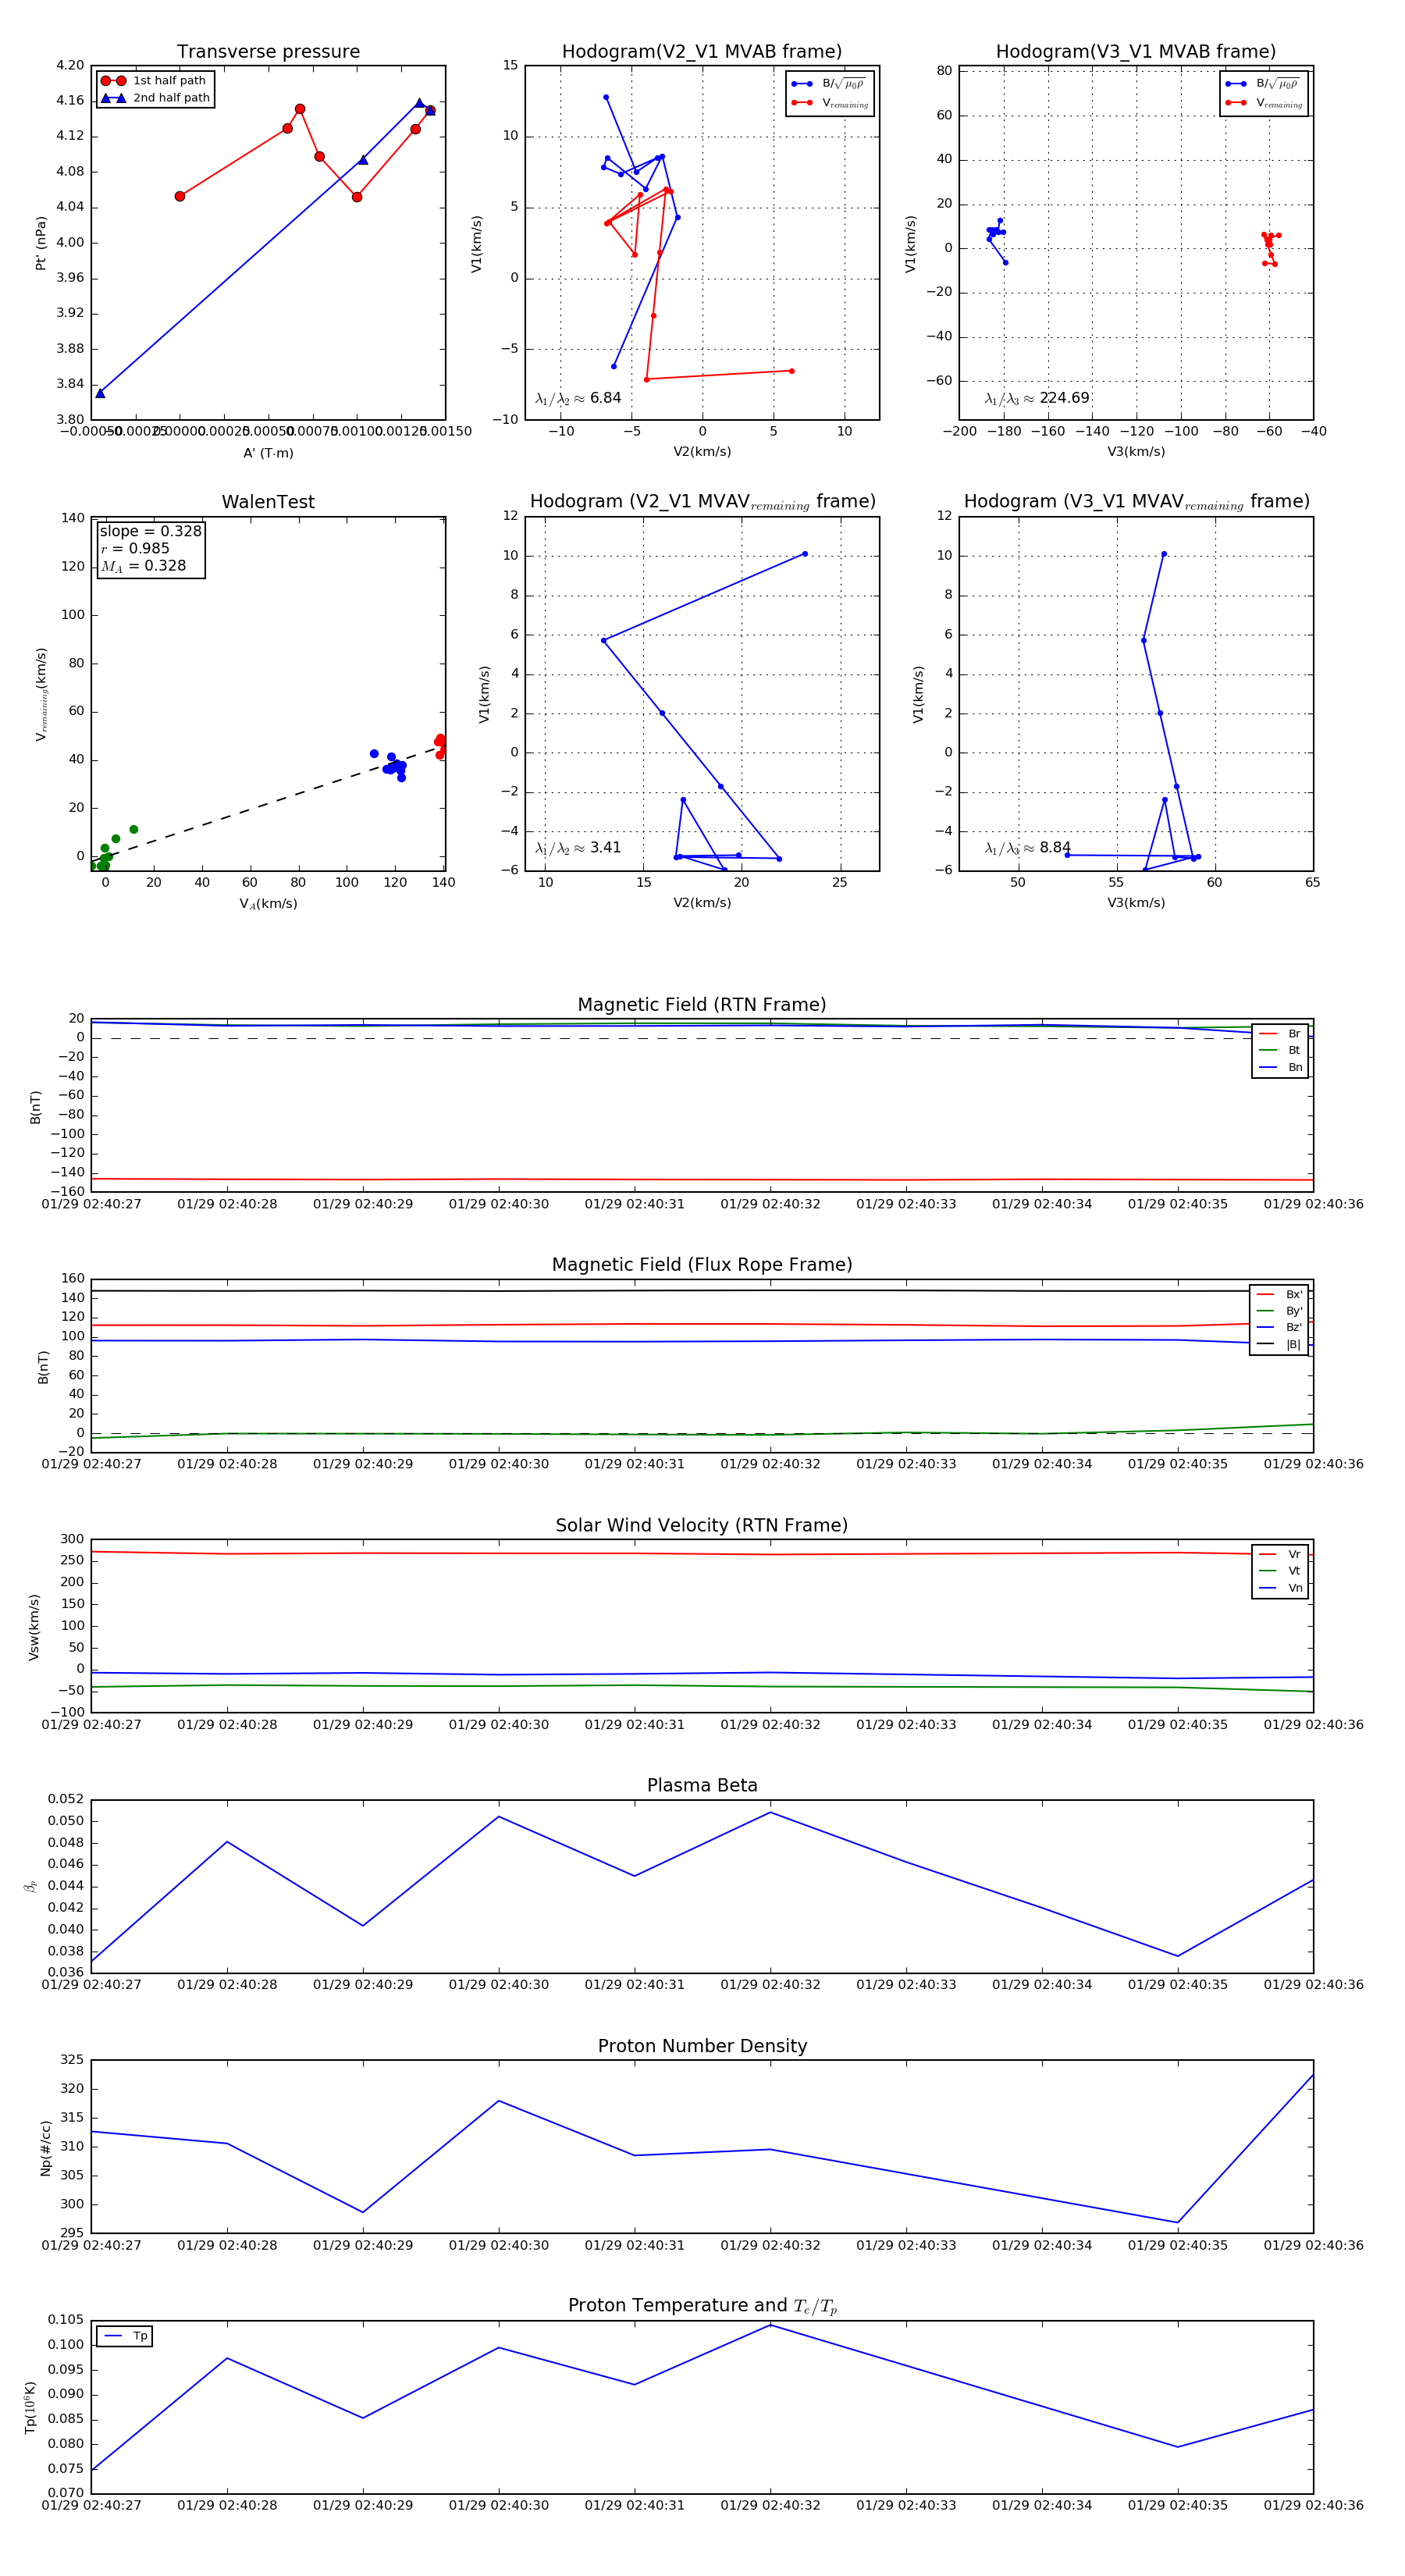Click the "2nd half path" legend entry
Viewport: 1405px width, 2576px height.
155,98
